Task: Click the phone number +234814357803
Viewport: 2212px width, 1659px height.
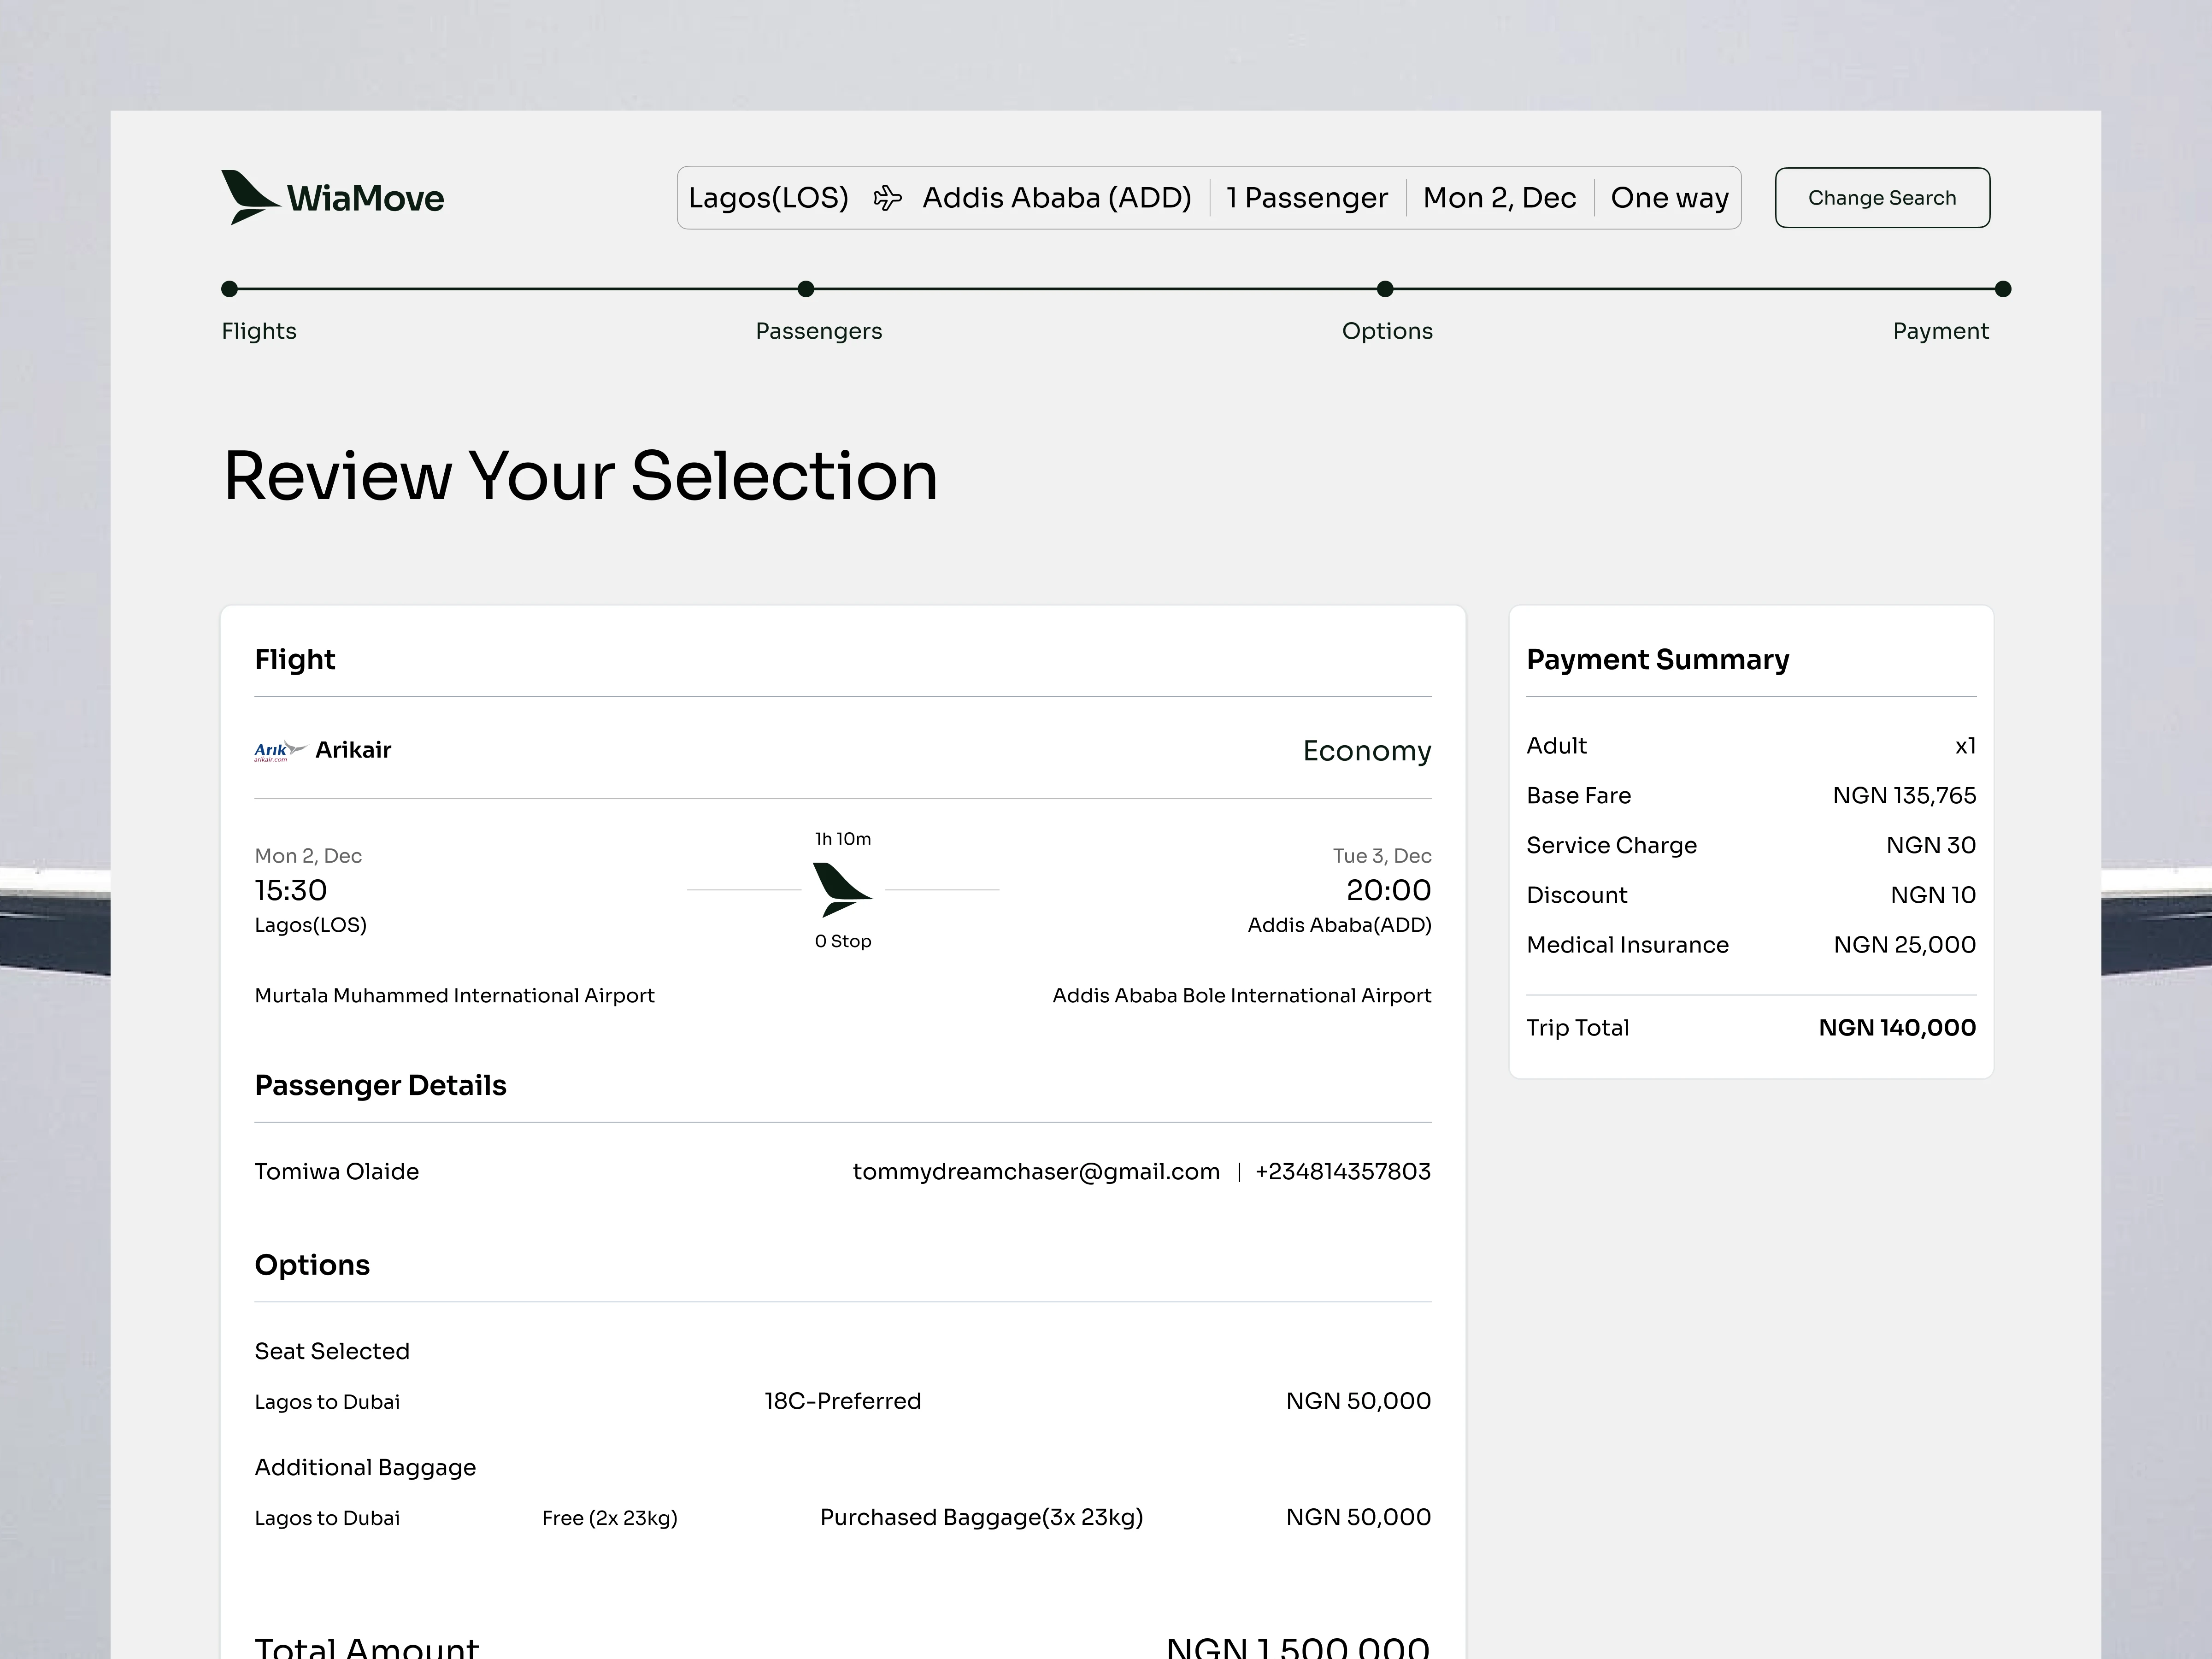Action: (1342, 1171)
